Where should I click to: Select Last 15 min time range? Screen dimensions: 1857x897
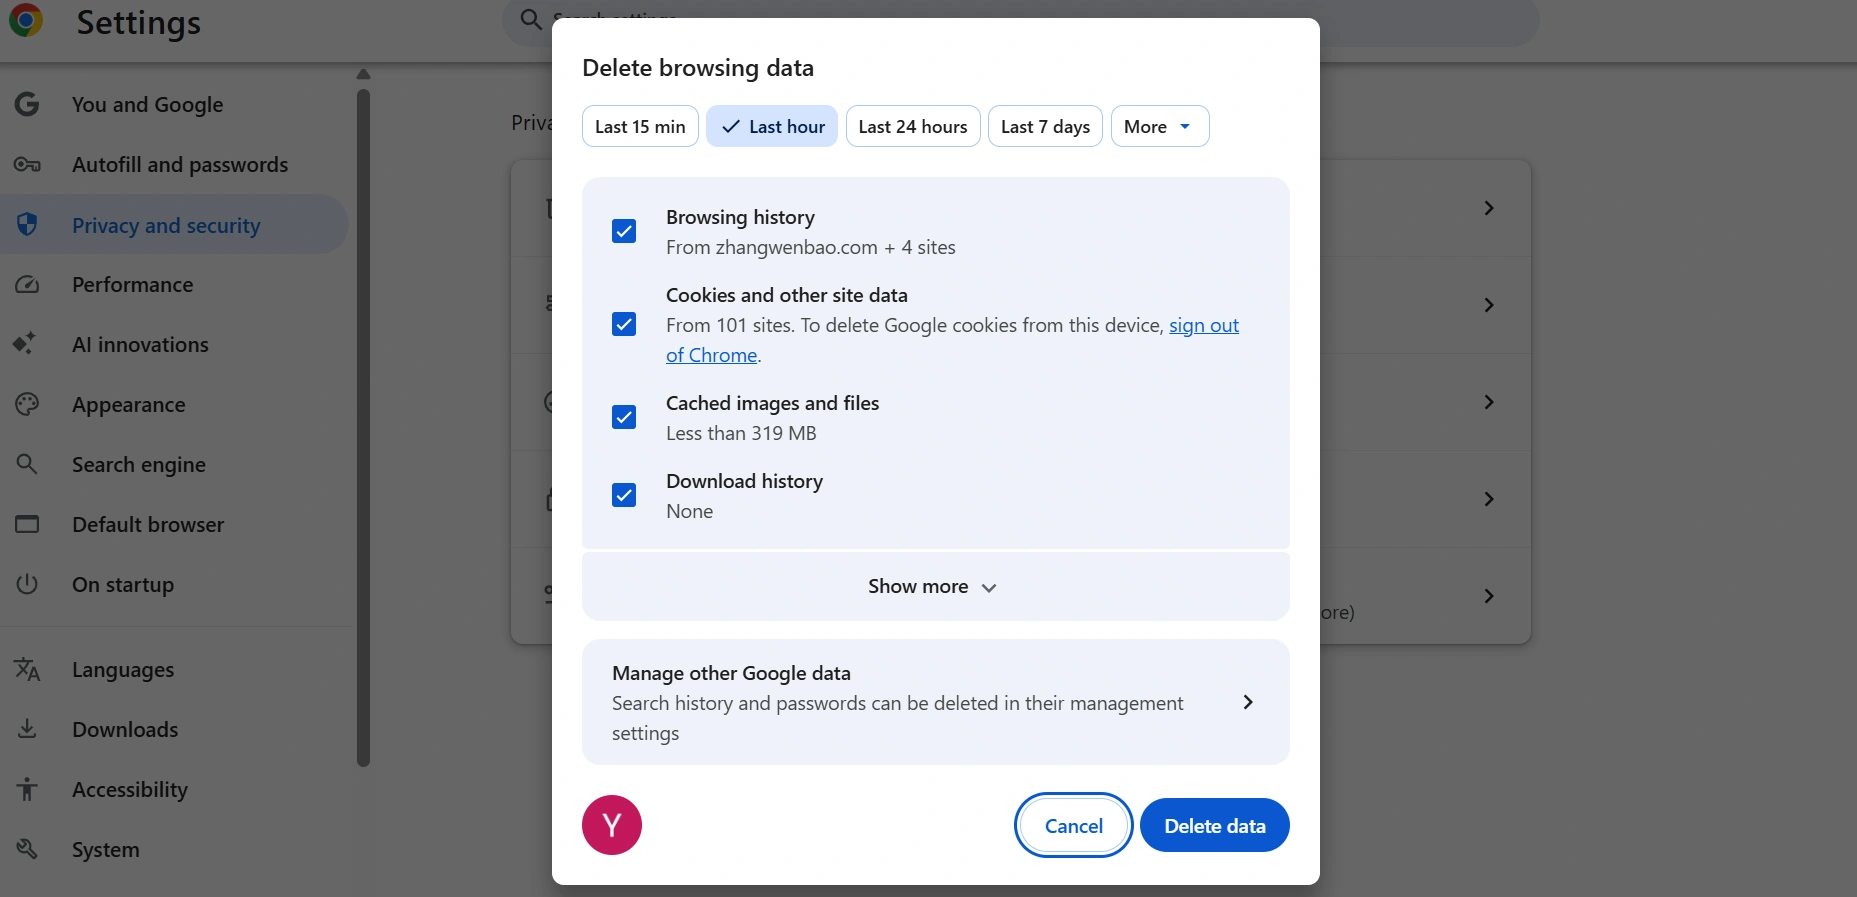pyautogui.click(x=640, y=126)
